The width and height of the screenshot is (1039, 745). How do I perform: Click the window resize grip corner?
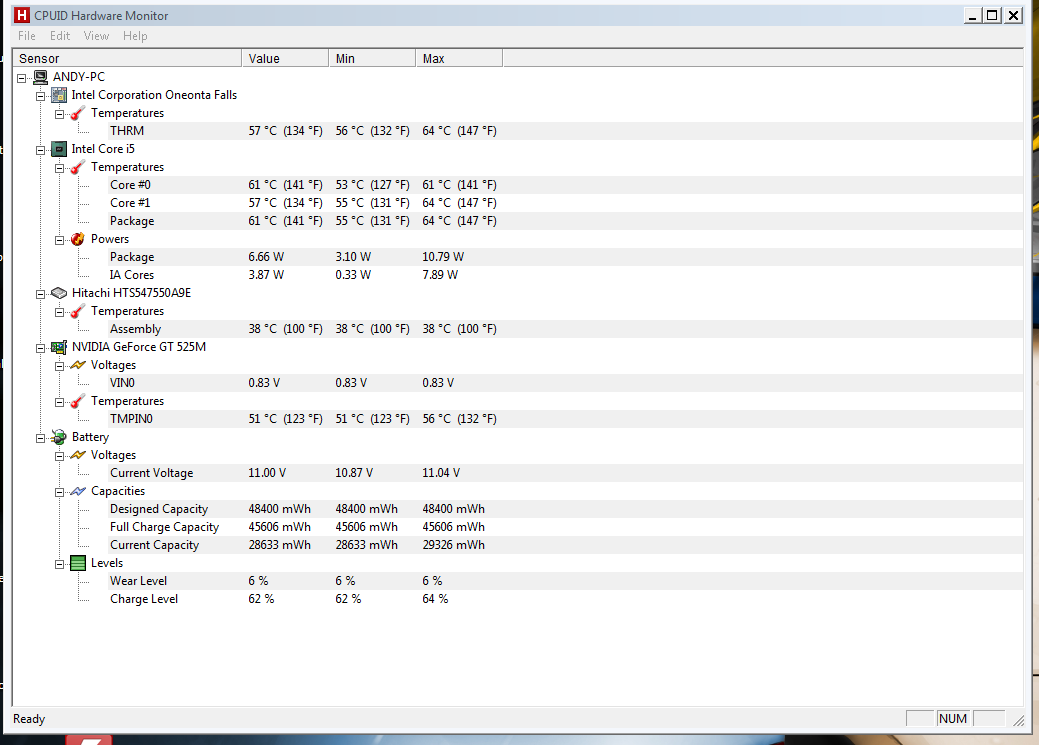pyautogui.click(x=1018, y=720)
